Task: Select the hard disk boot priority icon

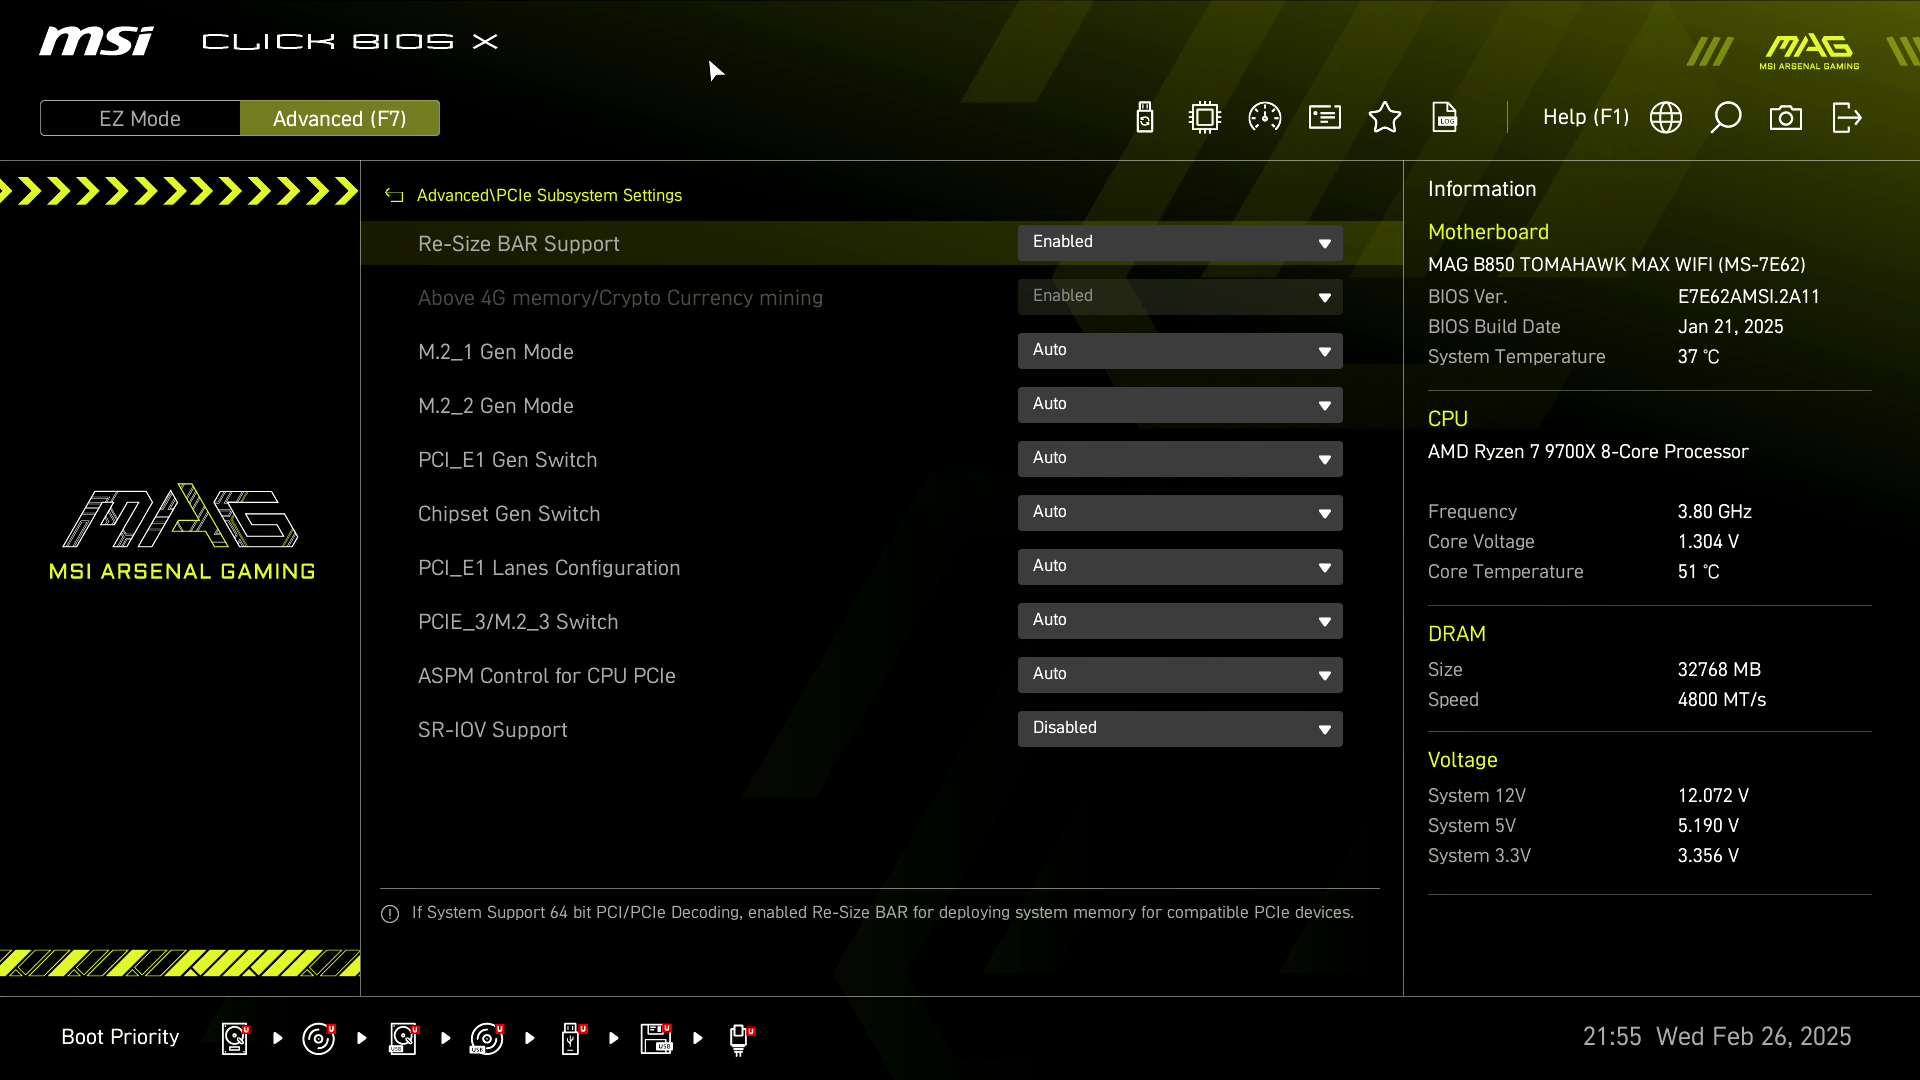Action: click(235, 1038)
